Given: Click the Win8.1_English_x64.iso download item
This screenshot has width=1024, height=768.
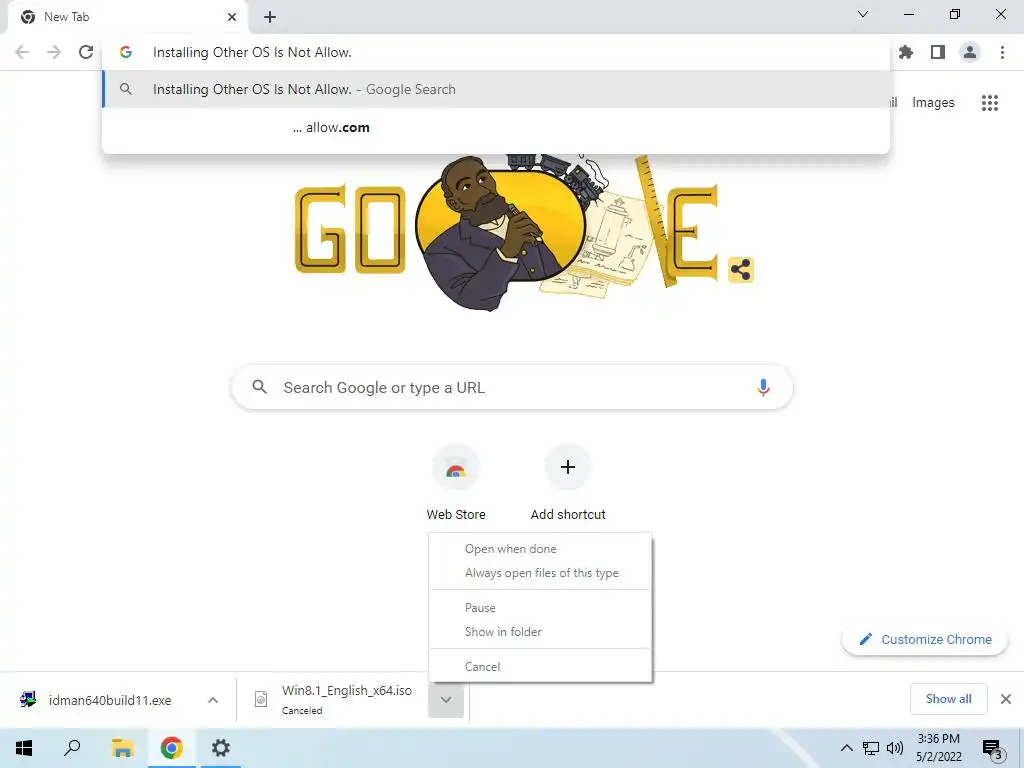Looking at the screenshot, I should pyautogui.click(x=334, y=700).
